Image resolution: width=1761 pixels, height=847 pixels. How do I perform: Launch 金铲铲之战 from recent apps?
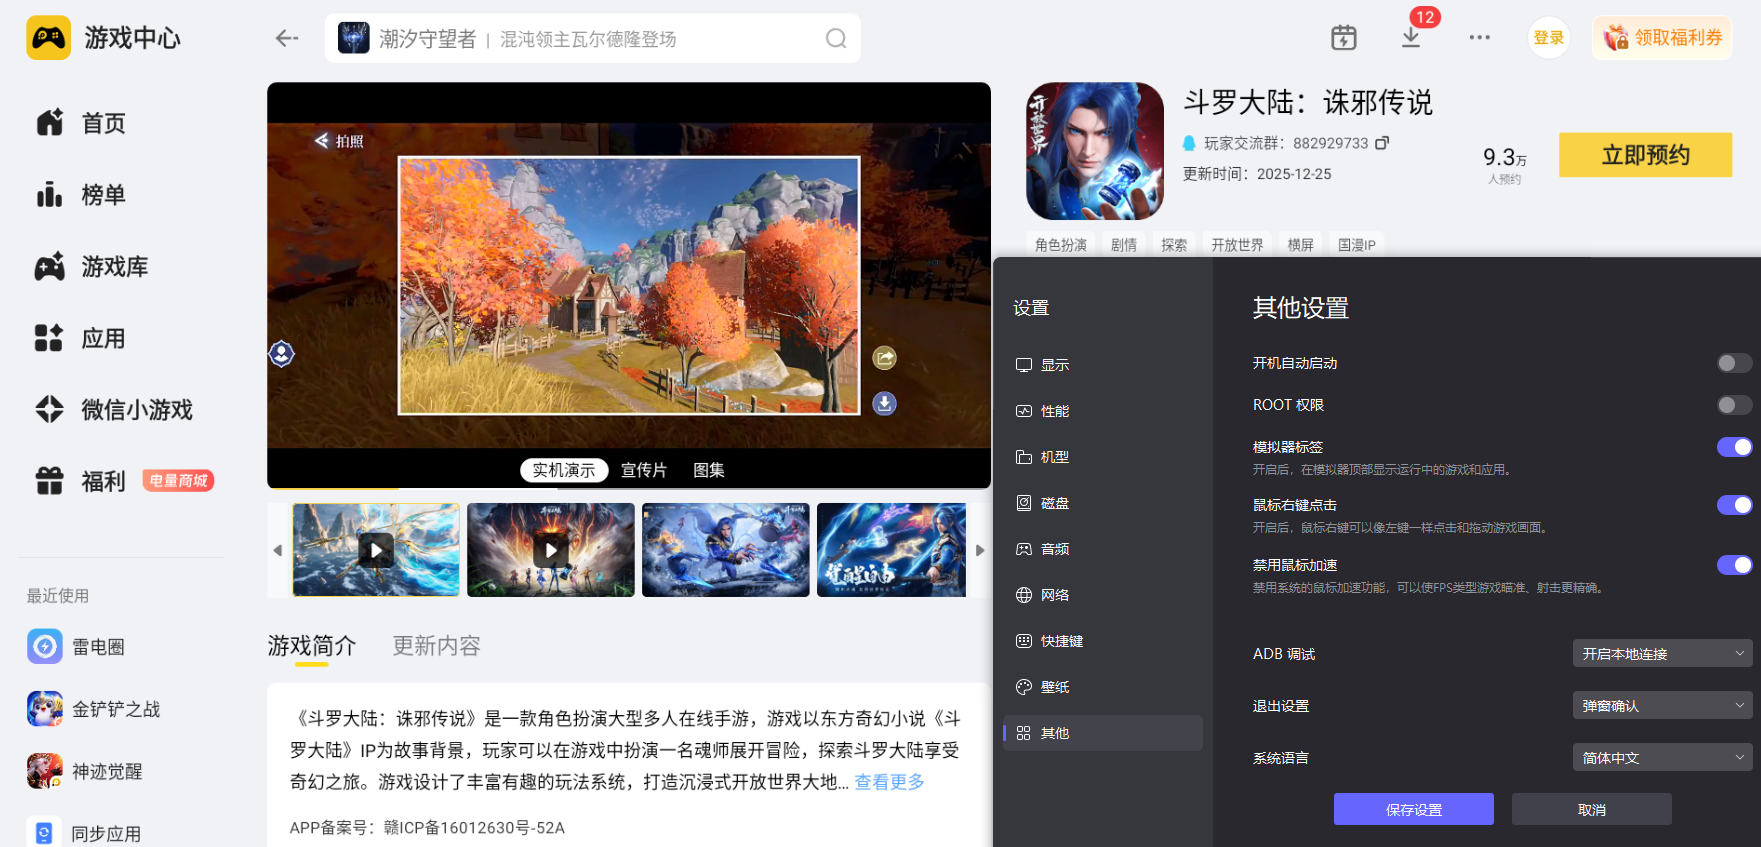[x=45, y=709]
